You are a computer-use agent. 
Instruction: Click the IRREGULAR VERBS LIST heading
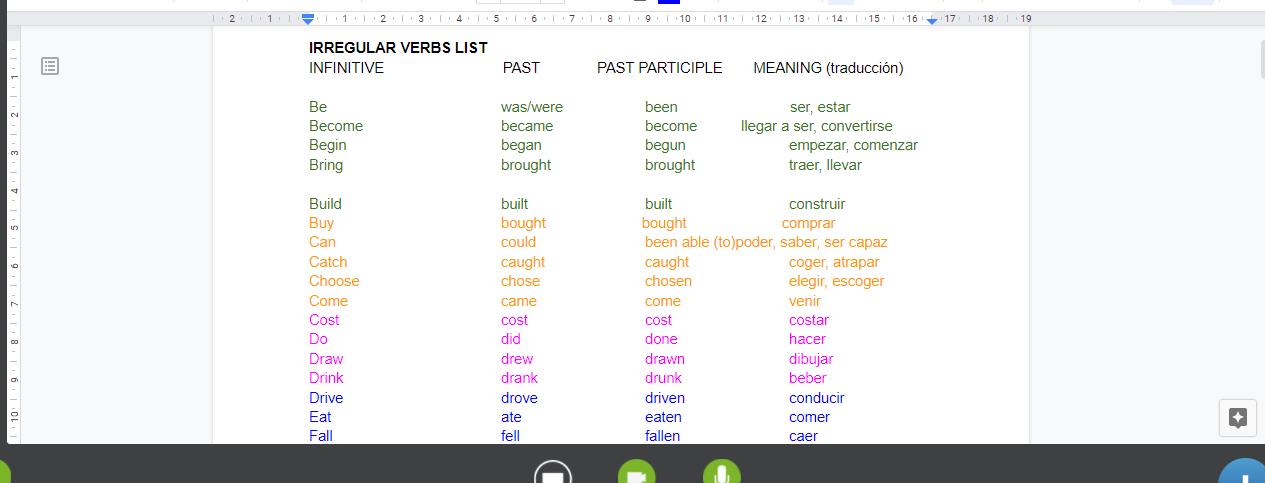coord(398,48)
